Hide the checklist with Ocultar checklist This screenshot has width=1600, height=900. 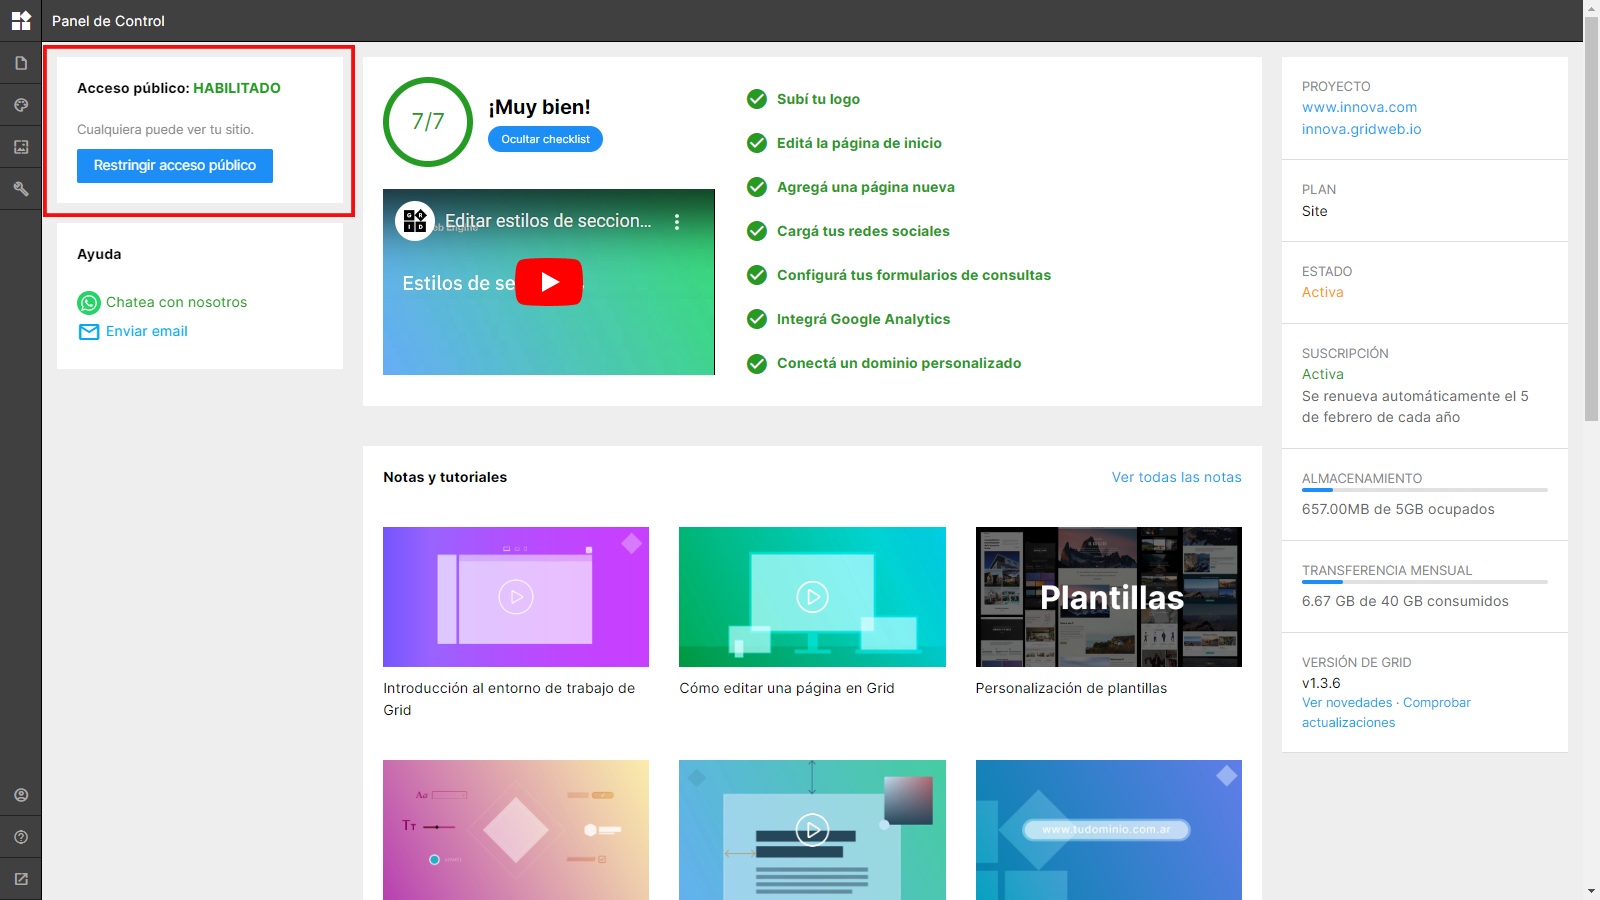[x=545, y=139]
